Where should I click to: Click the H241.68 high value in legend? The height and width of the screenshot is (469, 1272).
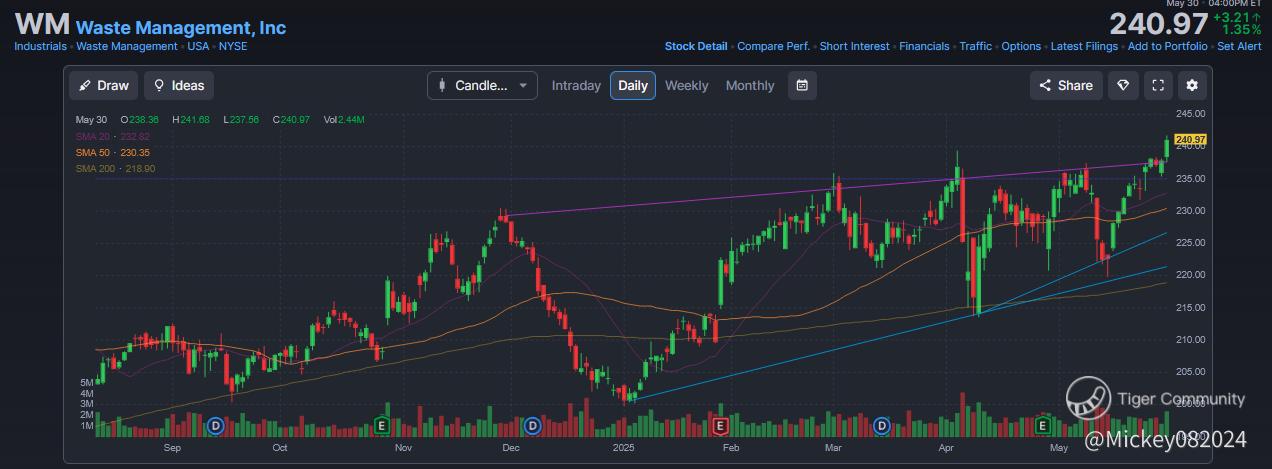pos(191,120)
